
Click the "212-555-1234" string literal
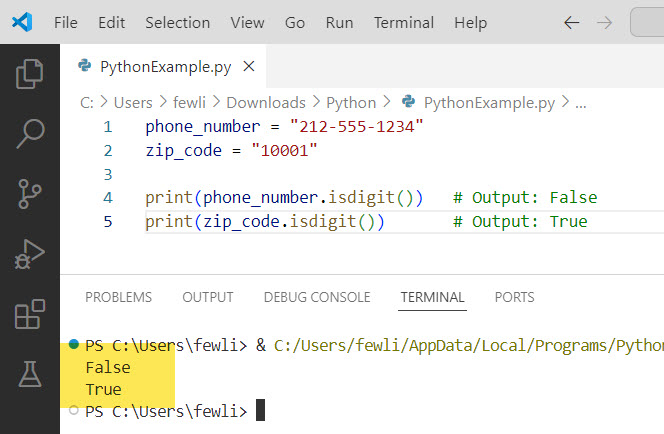point(357,127)
